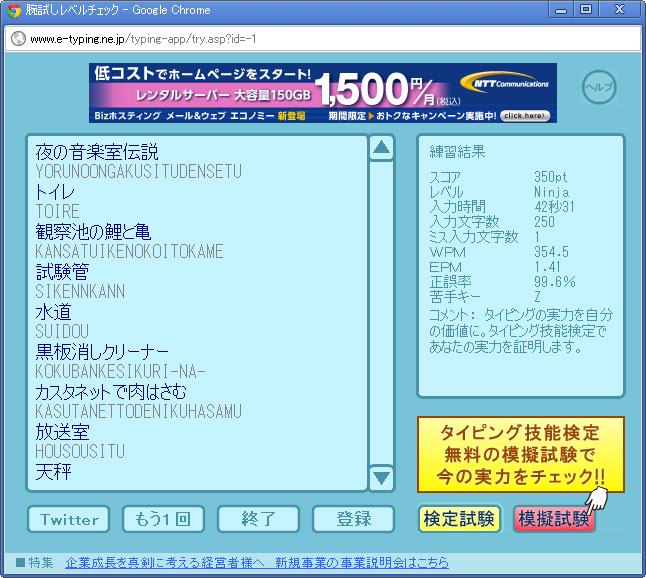
Task: Close the 腕試しレベルチェック window
Action: [x=621, y=10]
